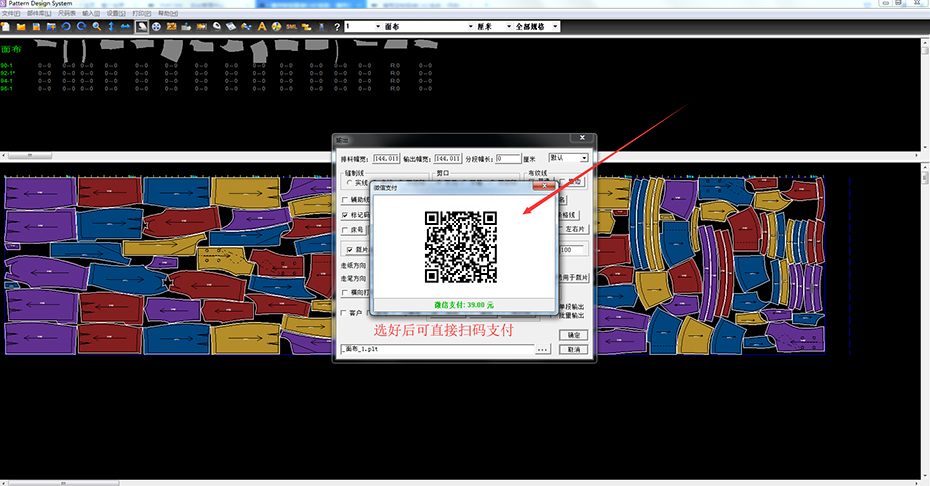The image size is (930, 486).
Task: Click the Save disk icon
Action: coord(36,26)
